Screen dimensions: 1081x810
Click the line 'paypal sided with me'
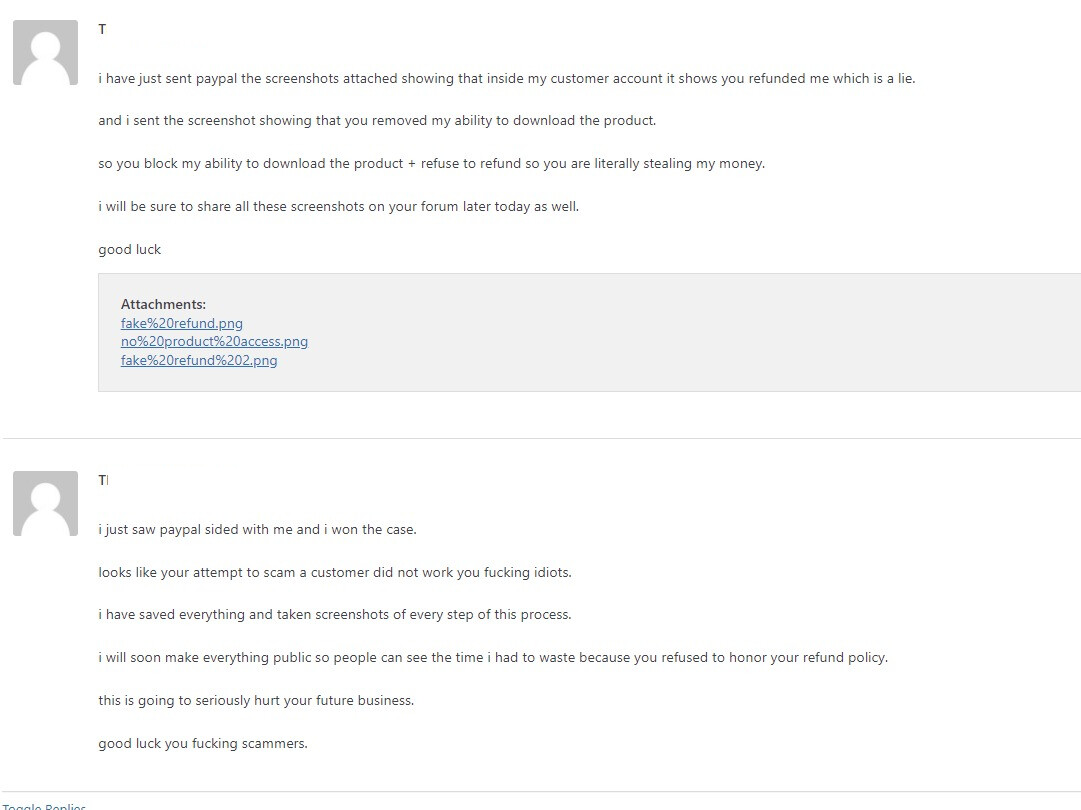[x=257, y=529]
